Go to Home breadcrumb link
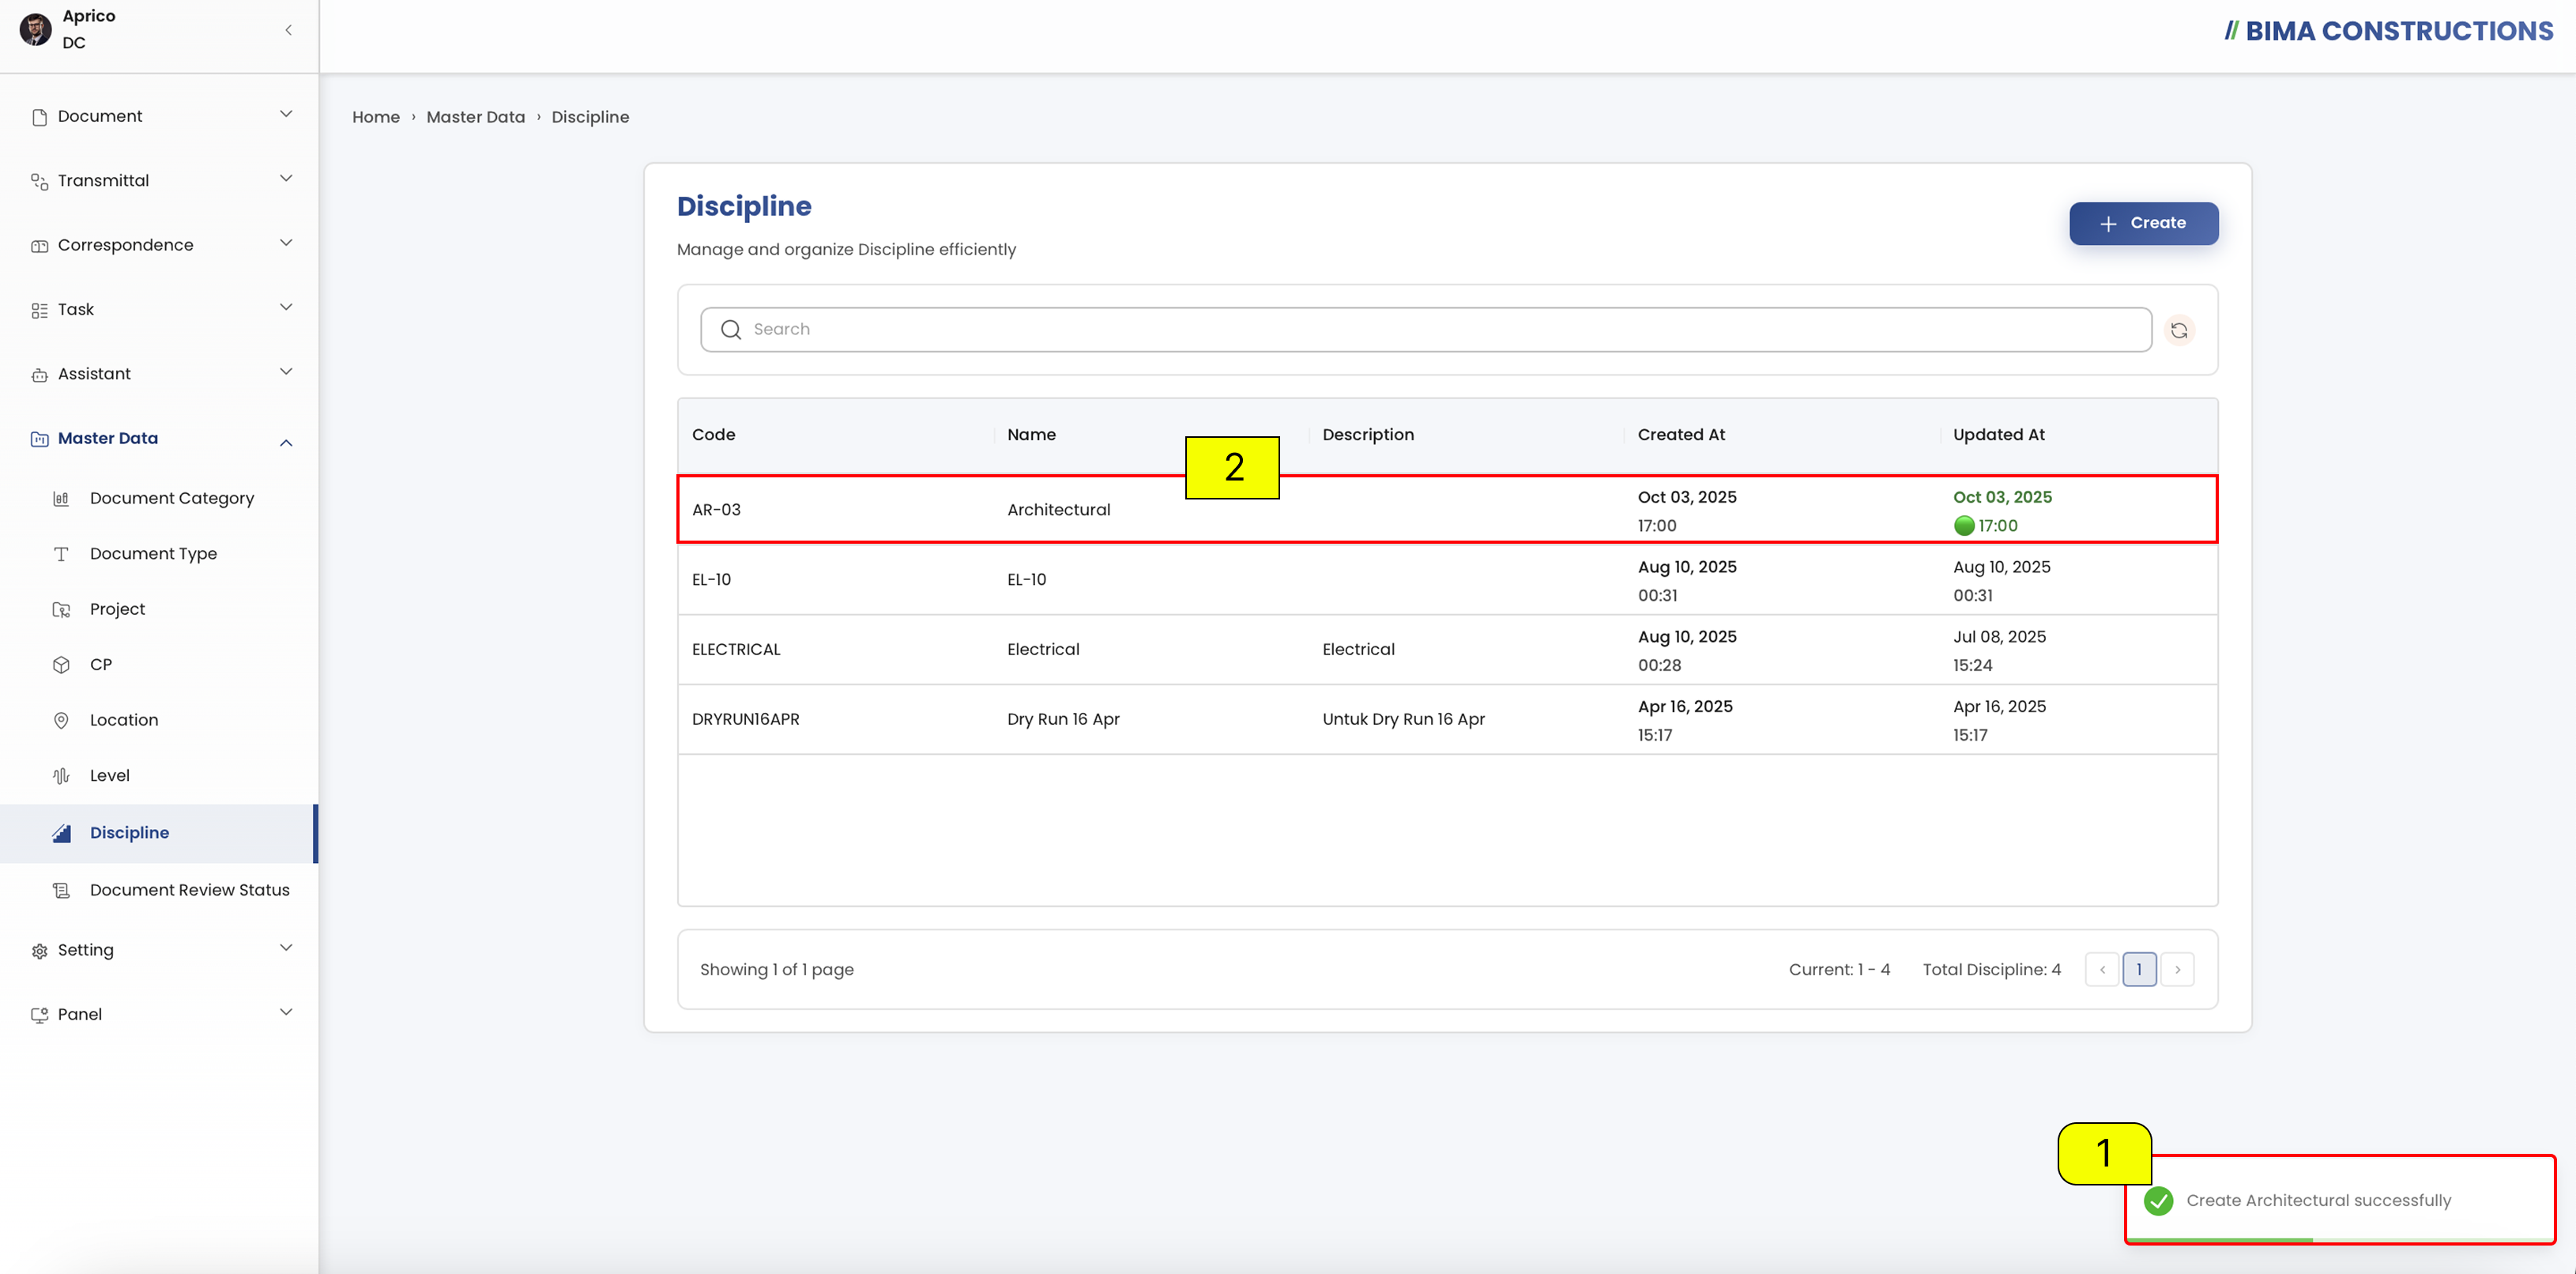The image size is (2576, 1274). (x=376, y=117)
